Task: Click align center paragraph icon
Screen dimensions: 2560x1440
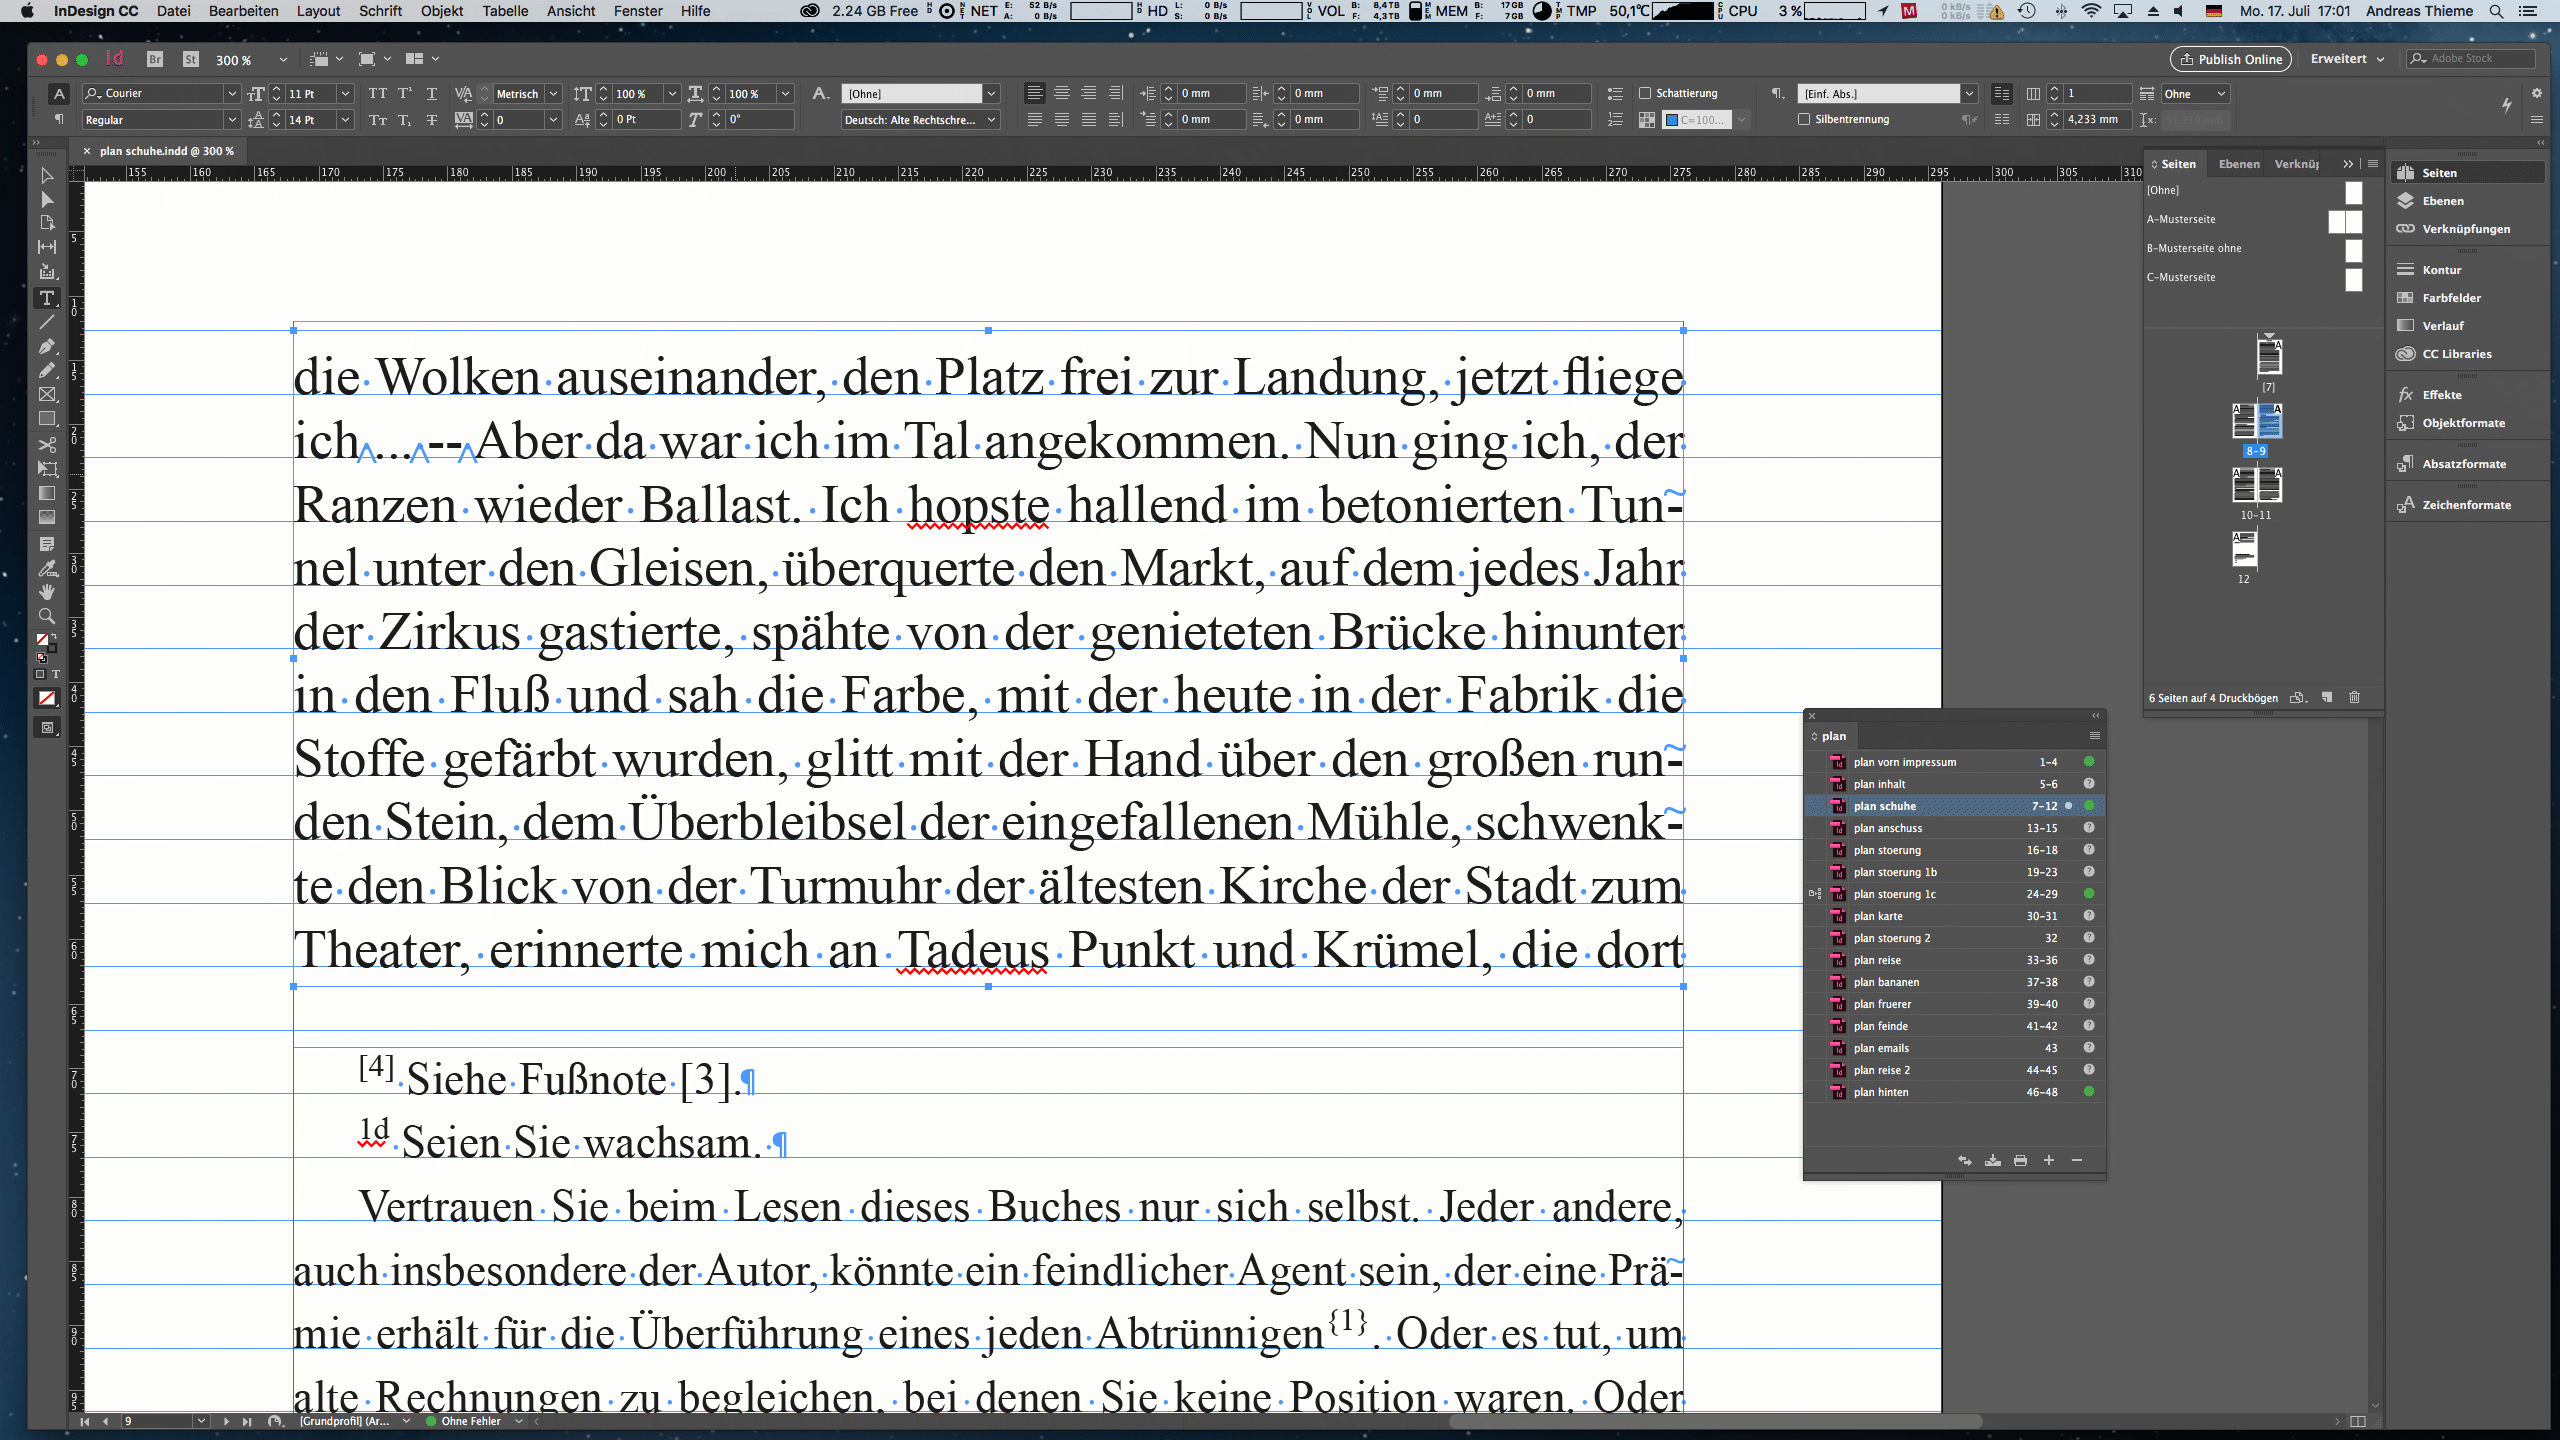Action: coord(1062,93)
